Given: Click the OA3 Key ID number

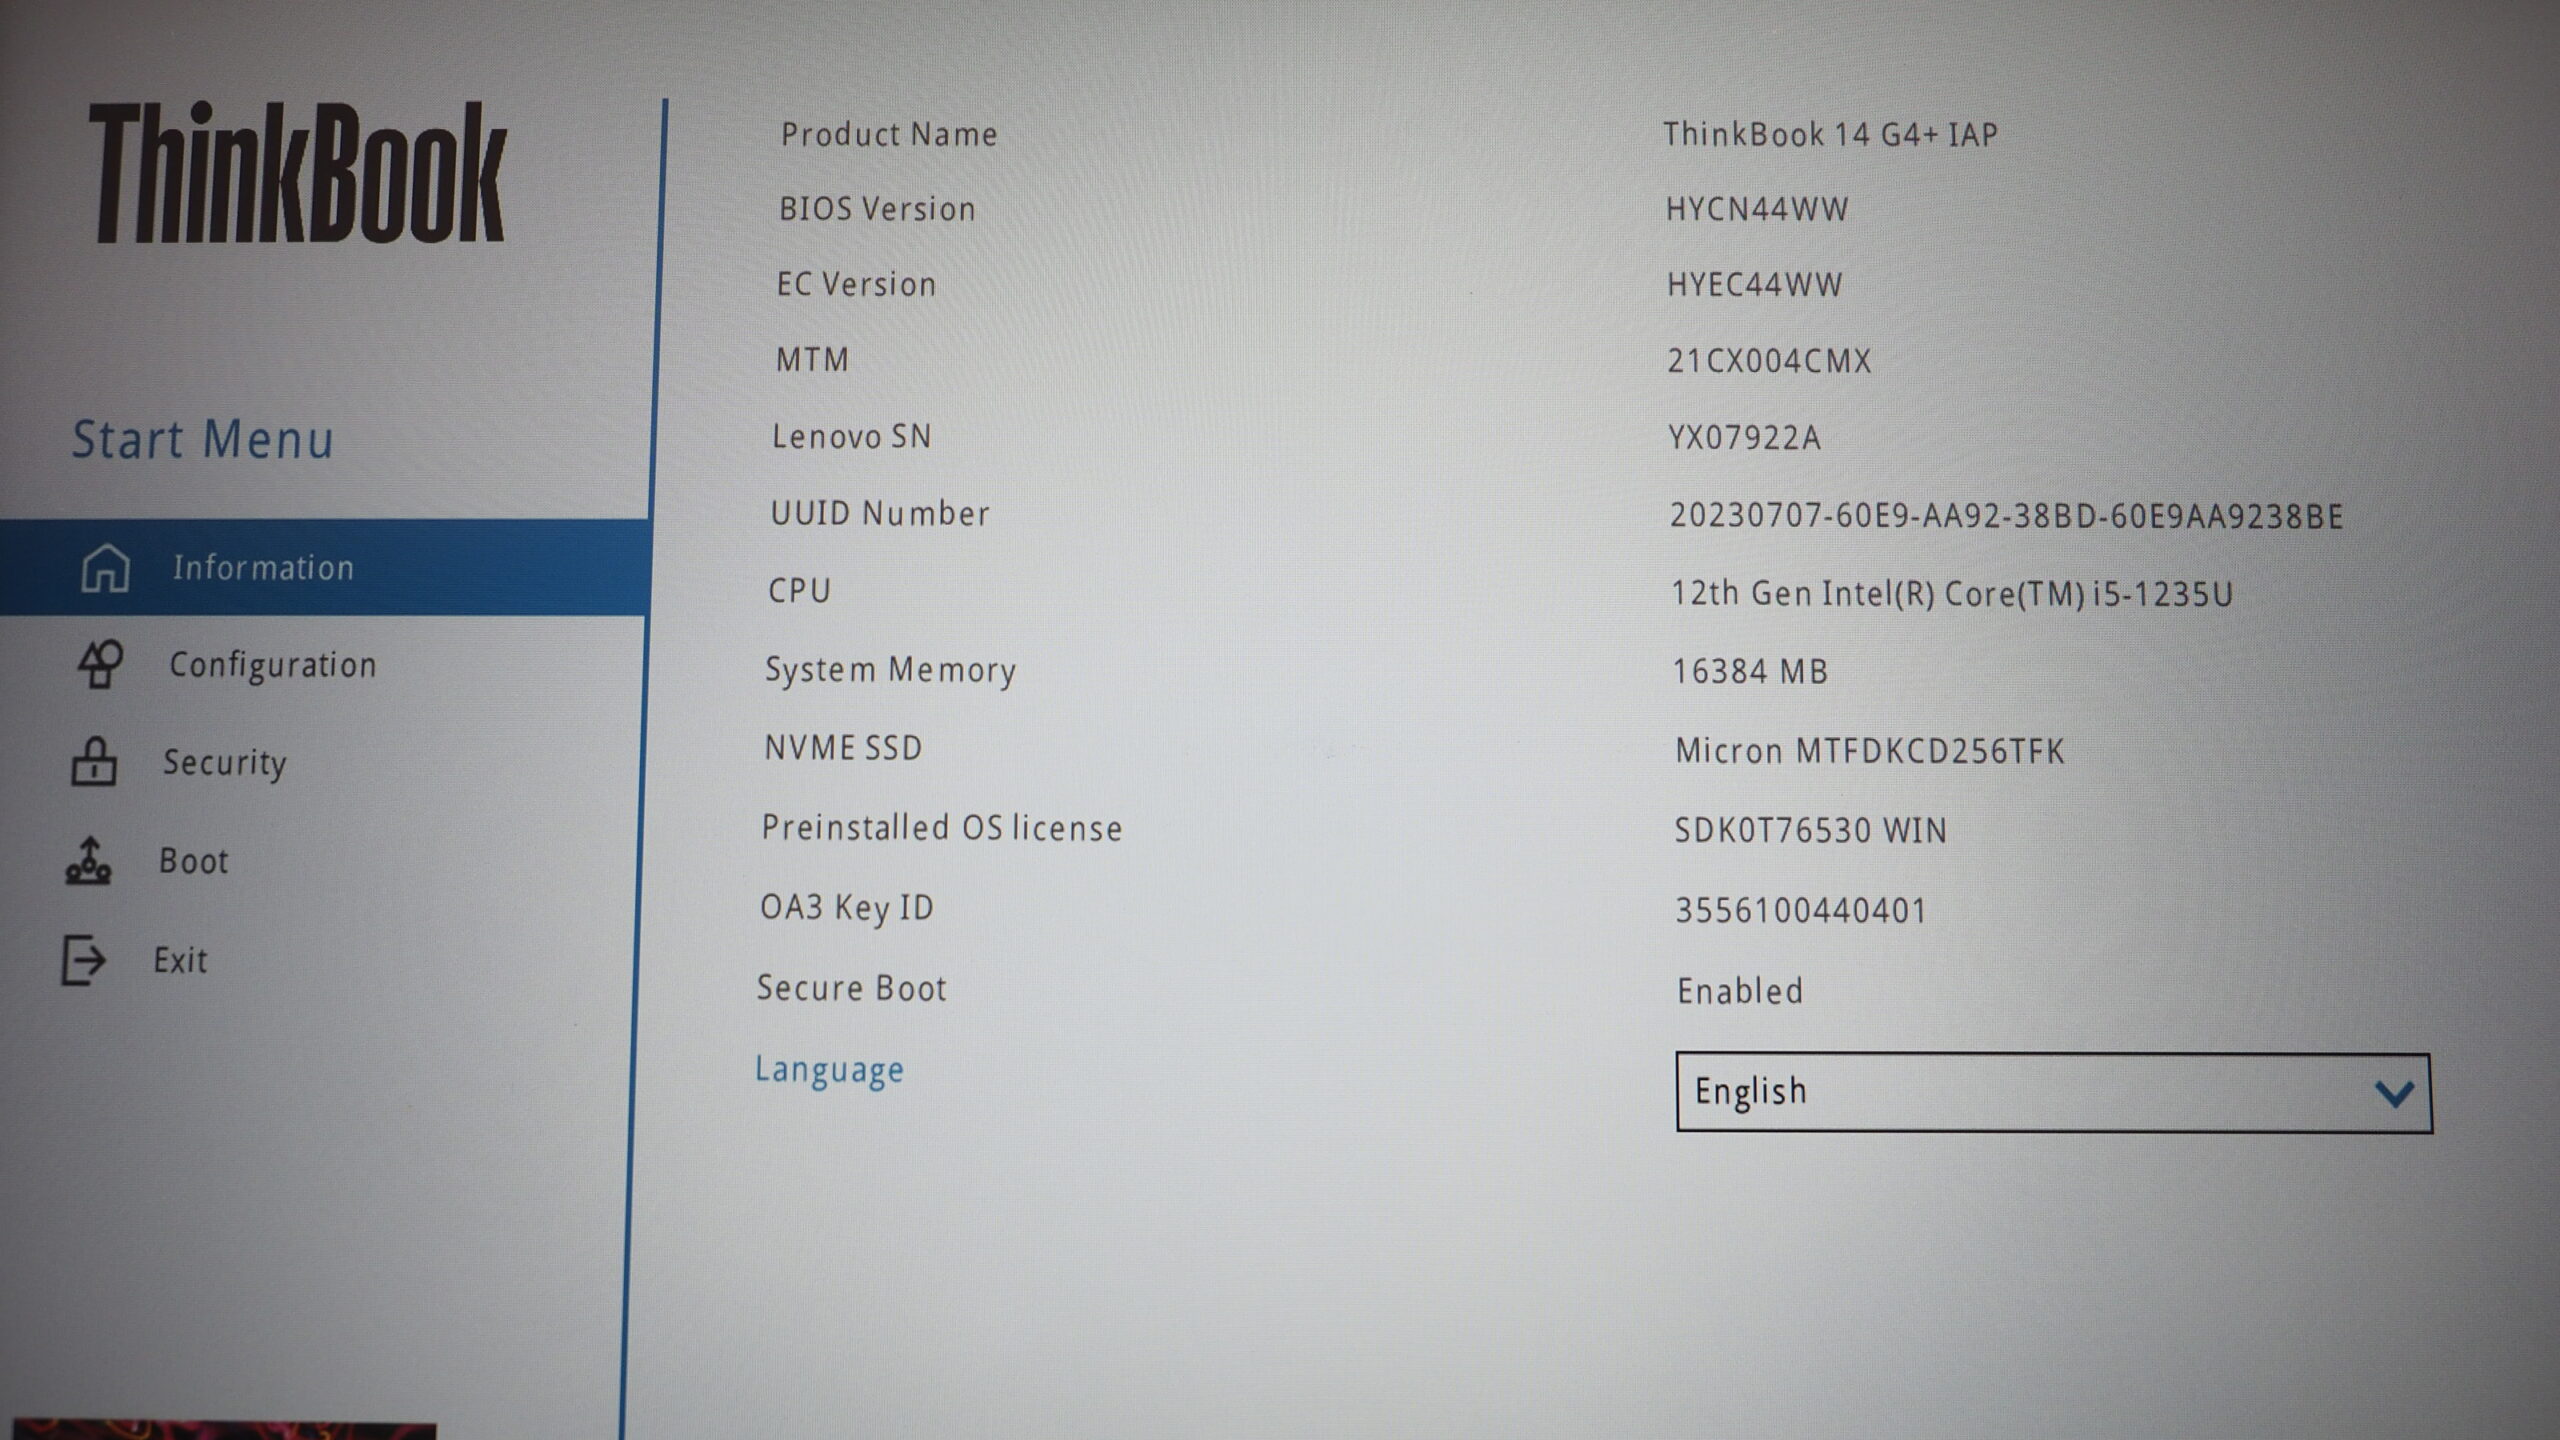Looking at the screenshot, I should point(1801,910).
